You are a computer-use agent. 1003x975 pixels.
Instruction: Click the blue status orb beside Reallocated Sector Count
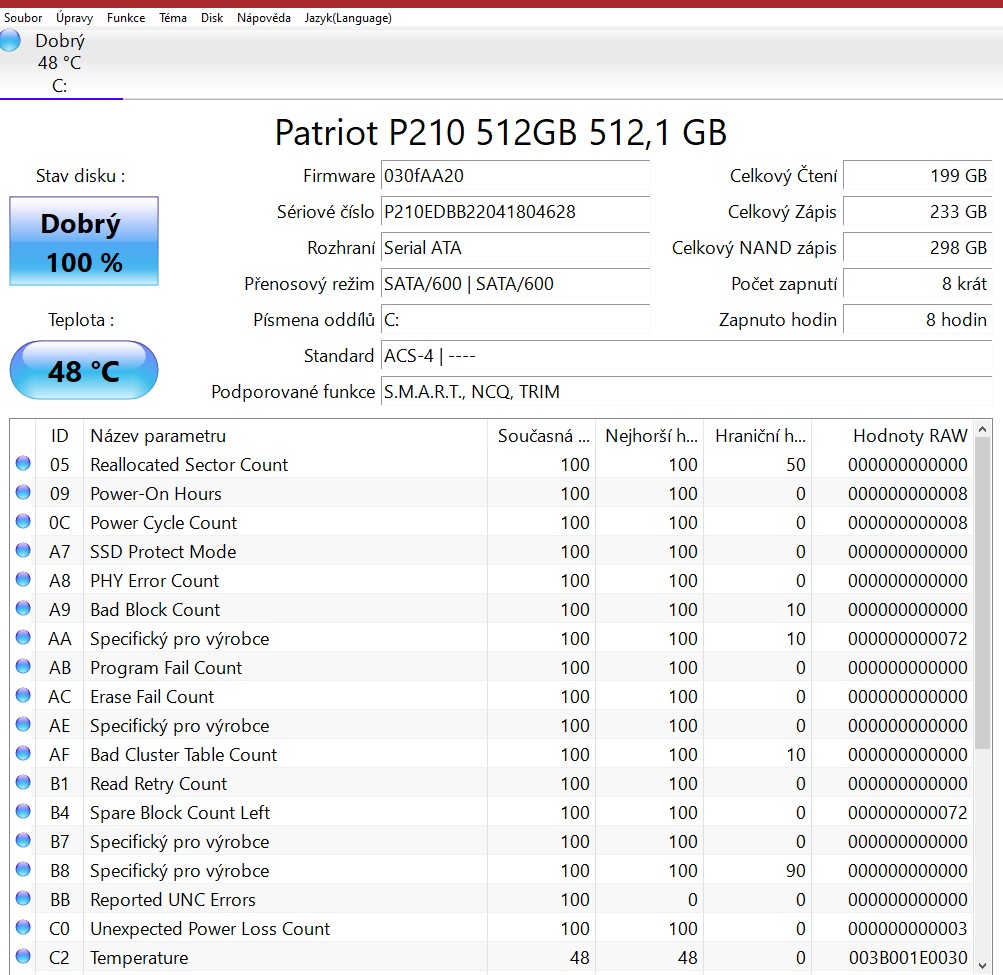tap(22, 464)
